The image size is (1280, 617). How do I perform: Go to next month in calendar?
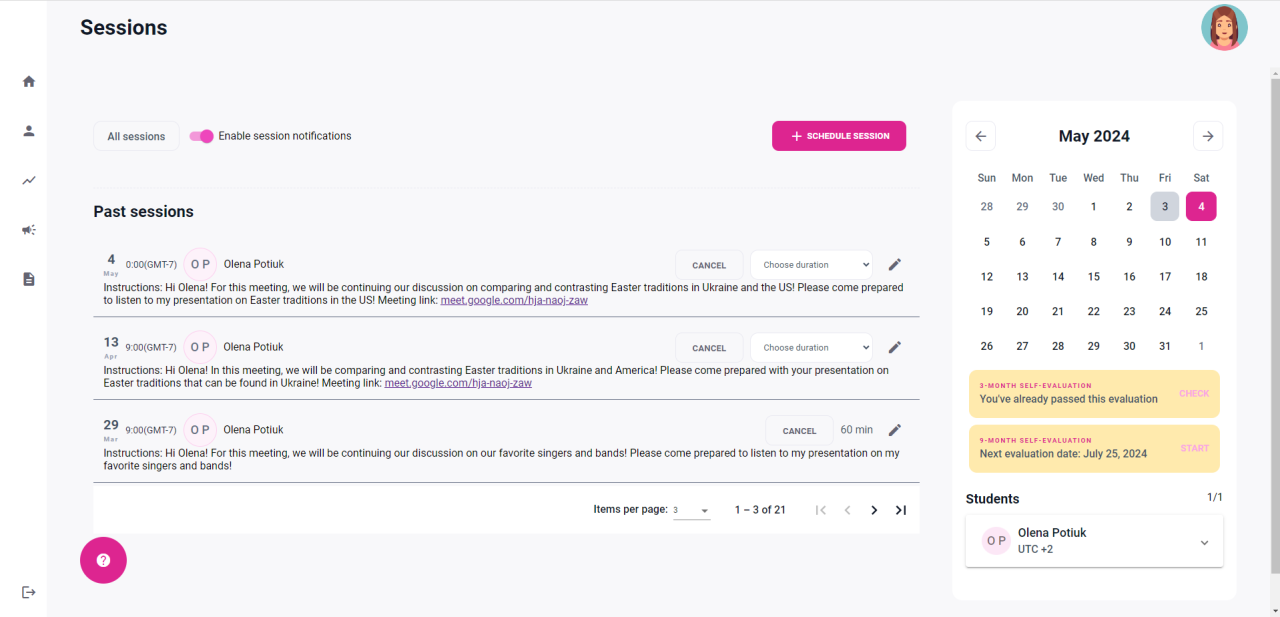[x=1208, y=136]
